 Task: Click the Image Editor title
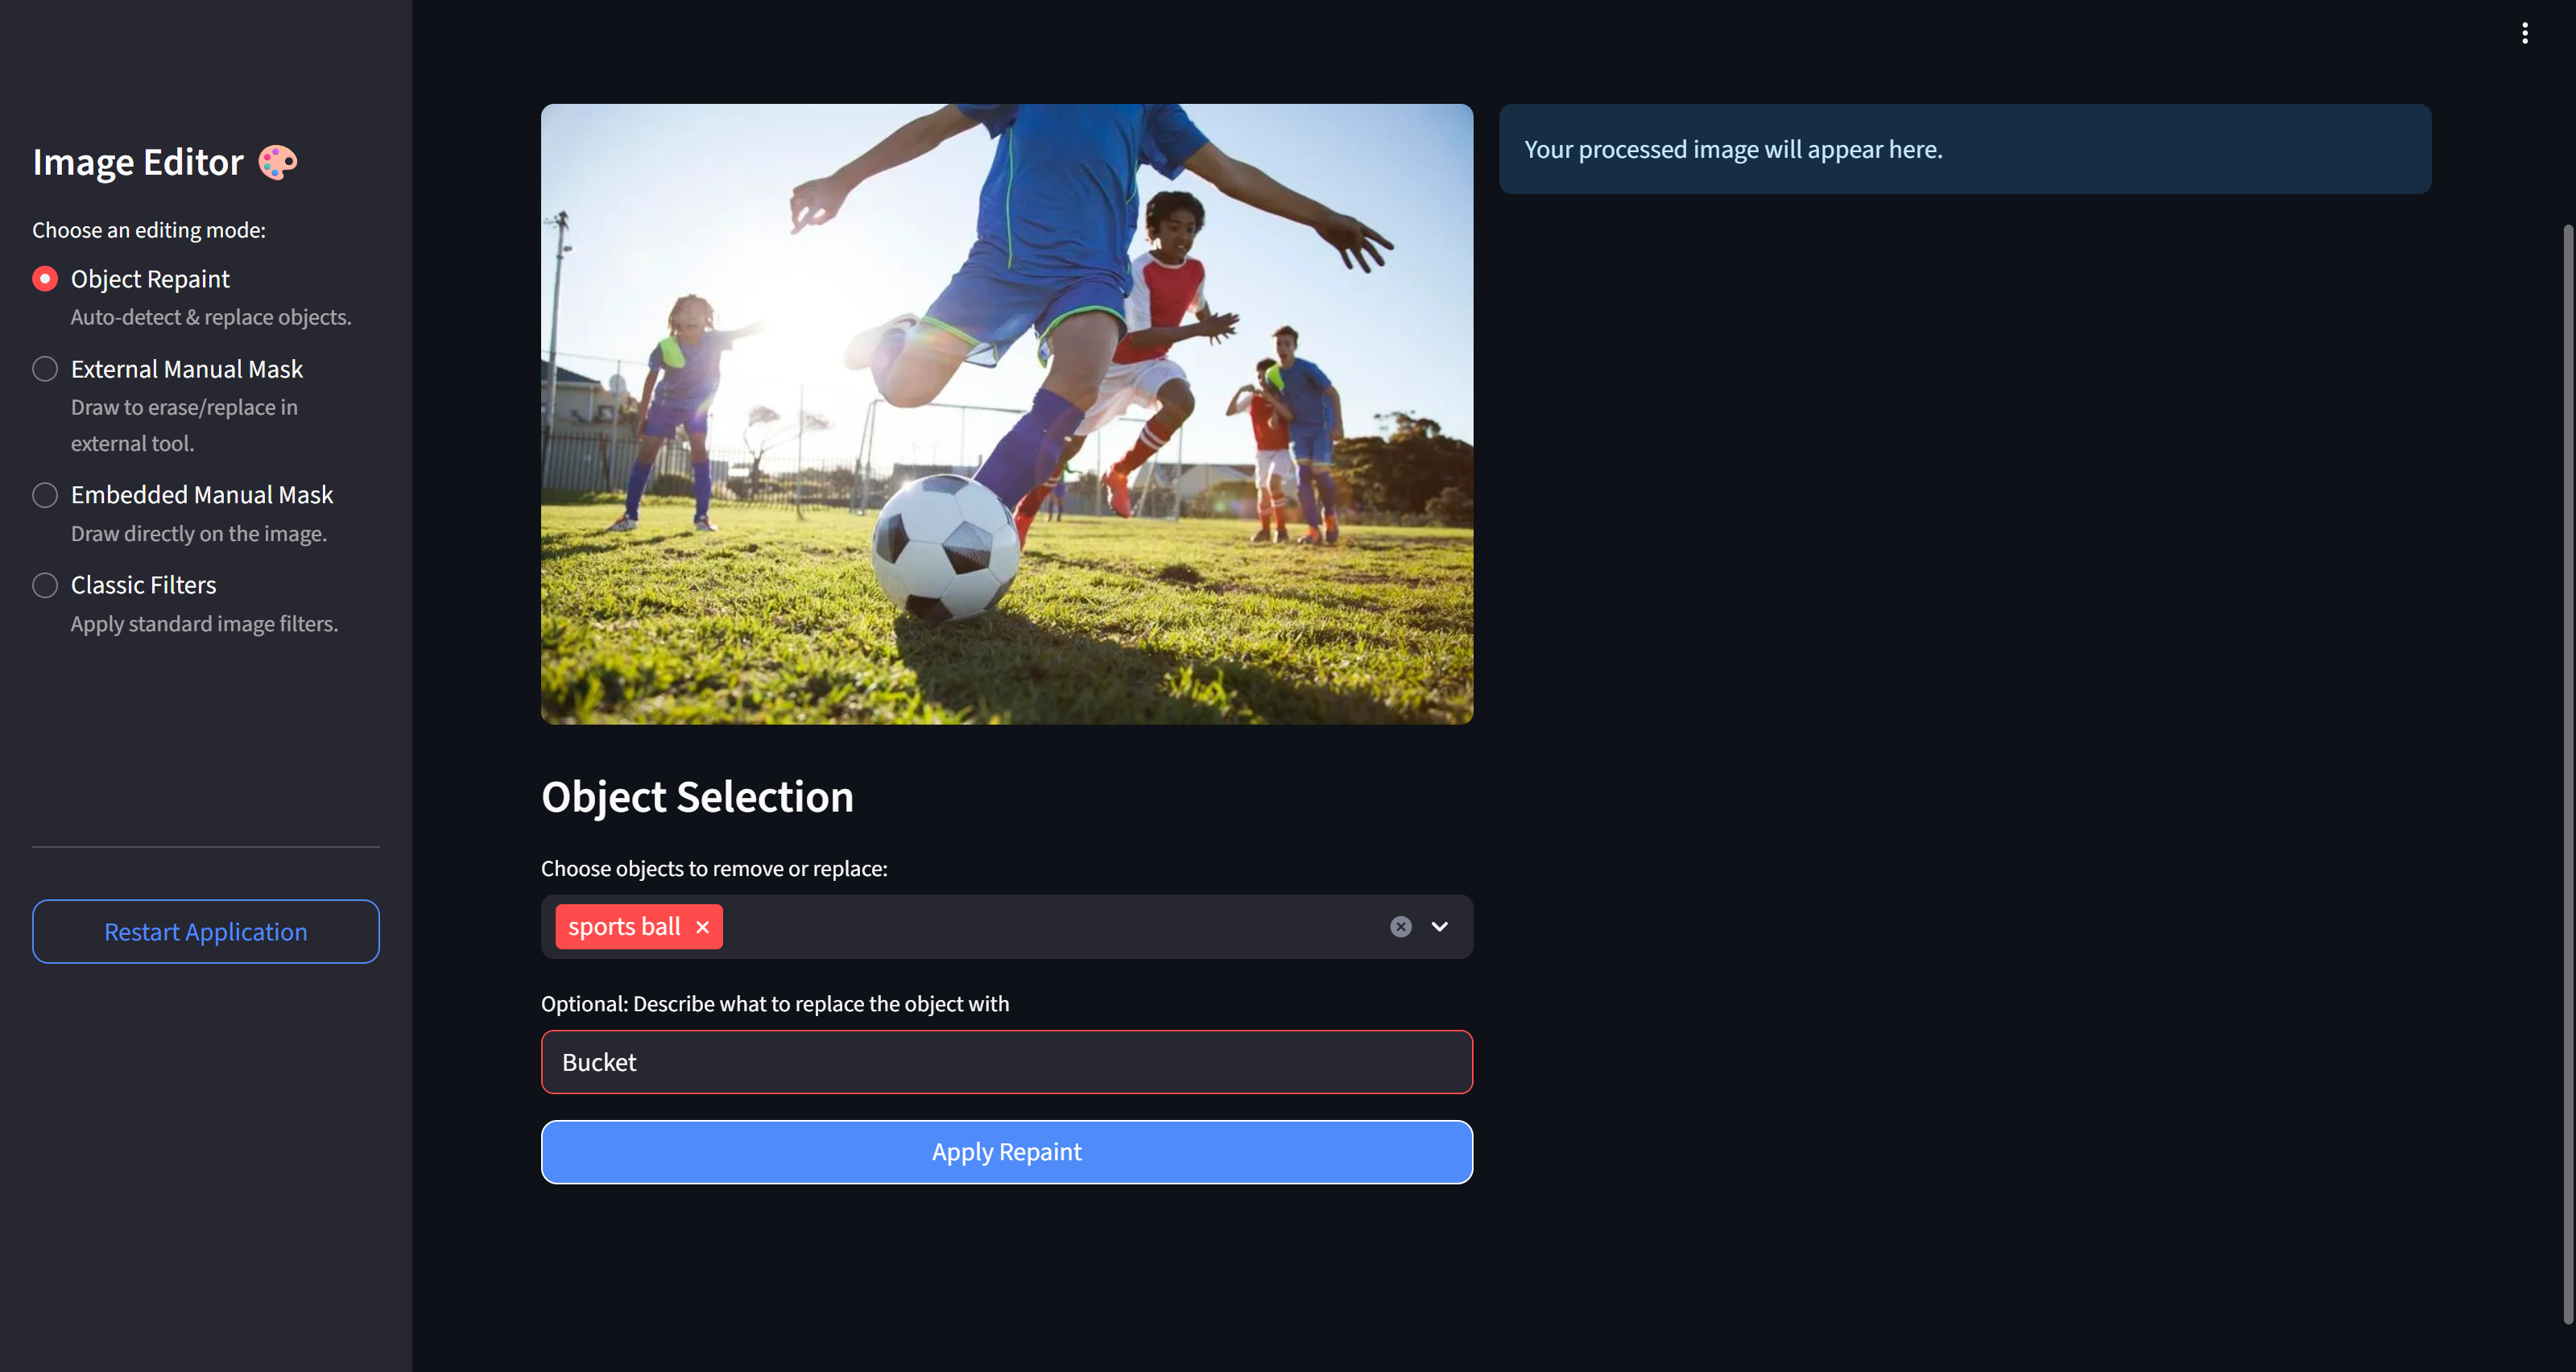point(138,162)
